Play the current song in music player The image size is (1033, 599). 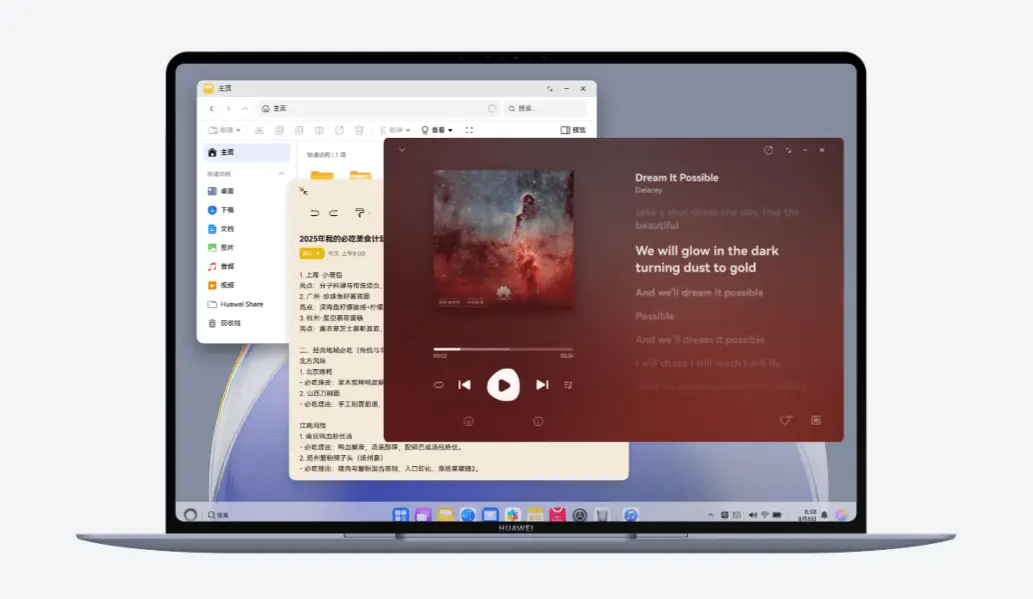[x=503, y=385]
